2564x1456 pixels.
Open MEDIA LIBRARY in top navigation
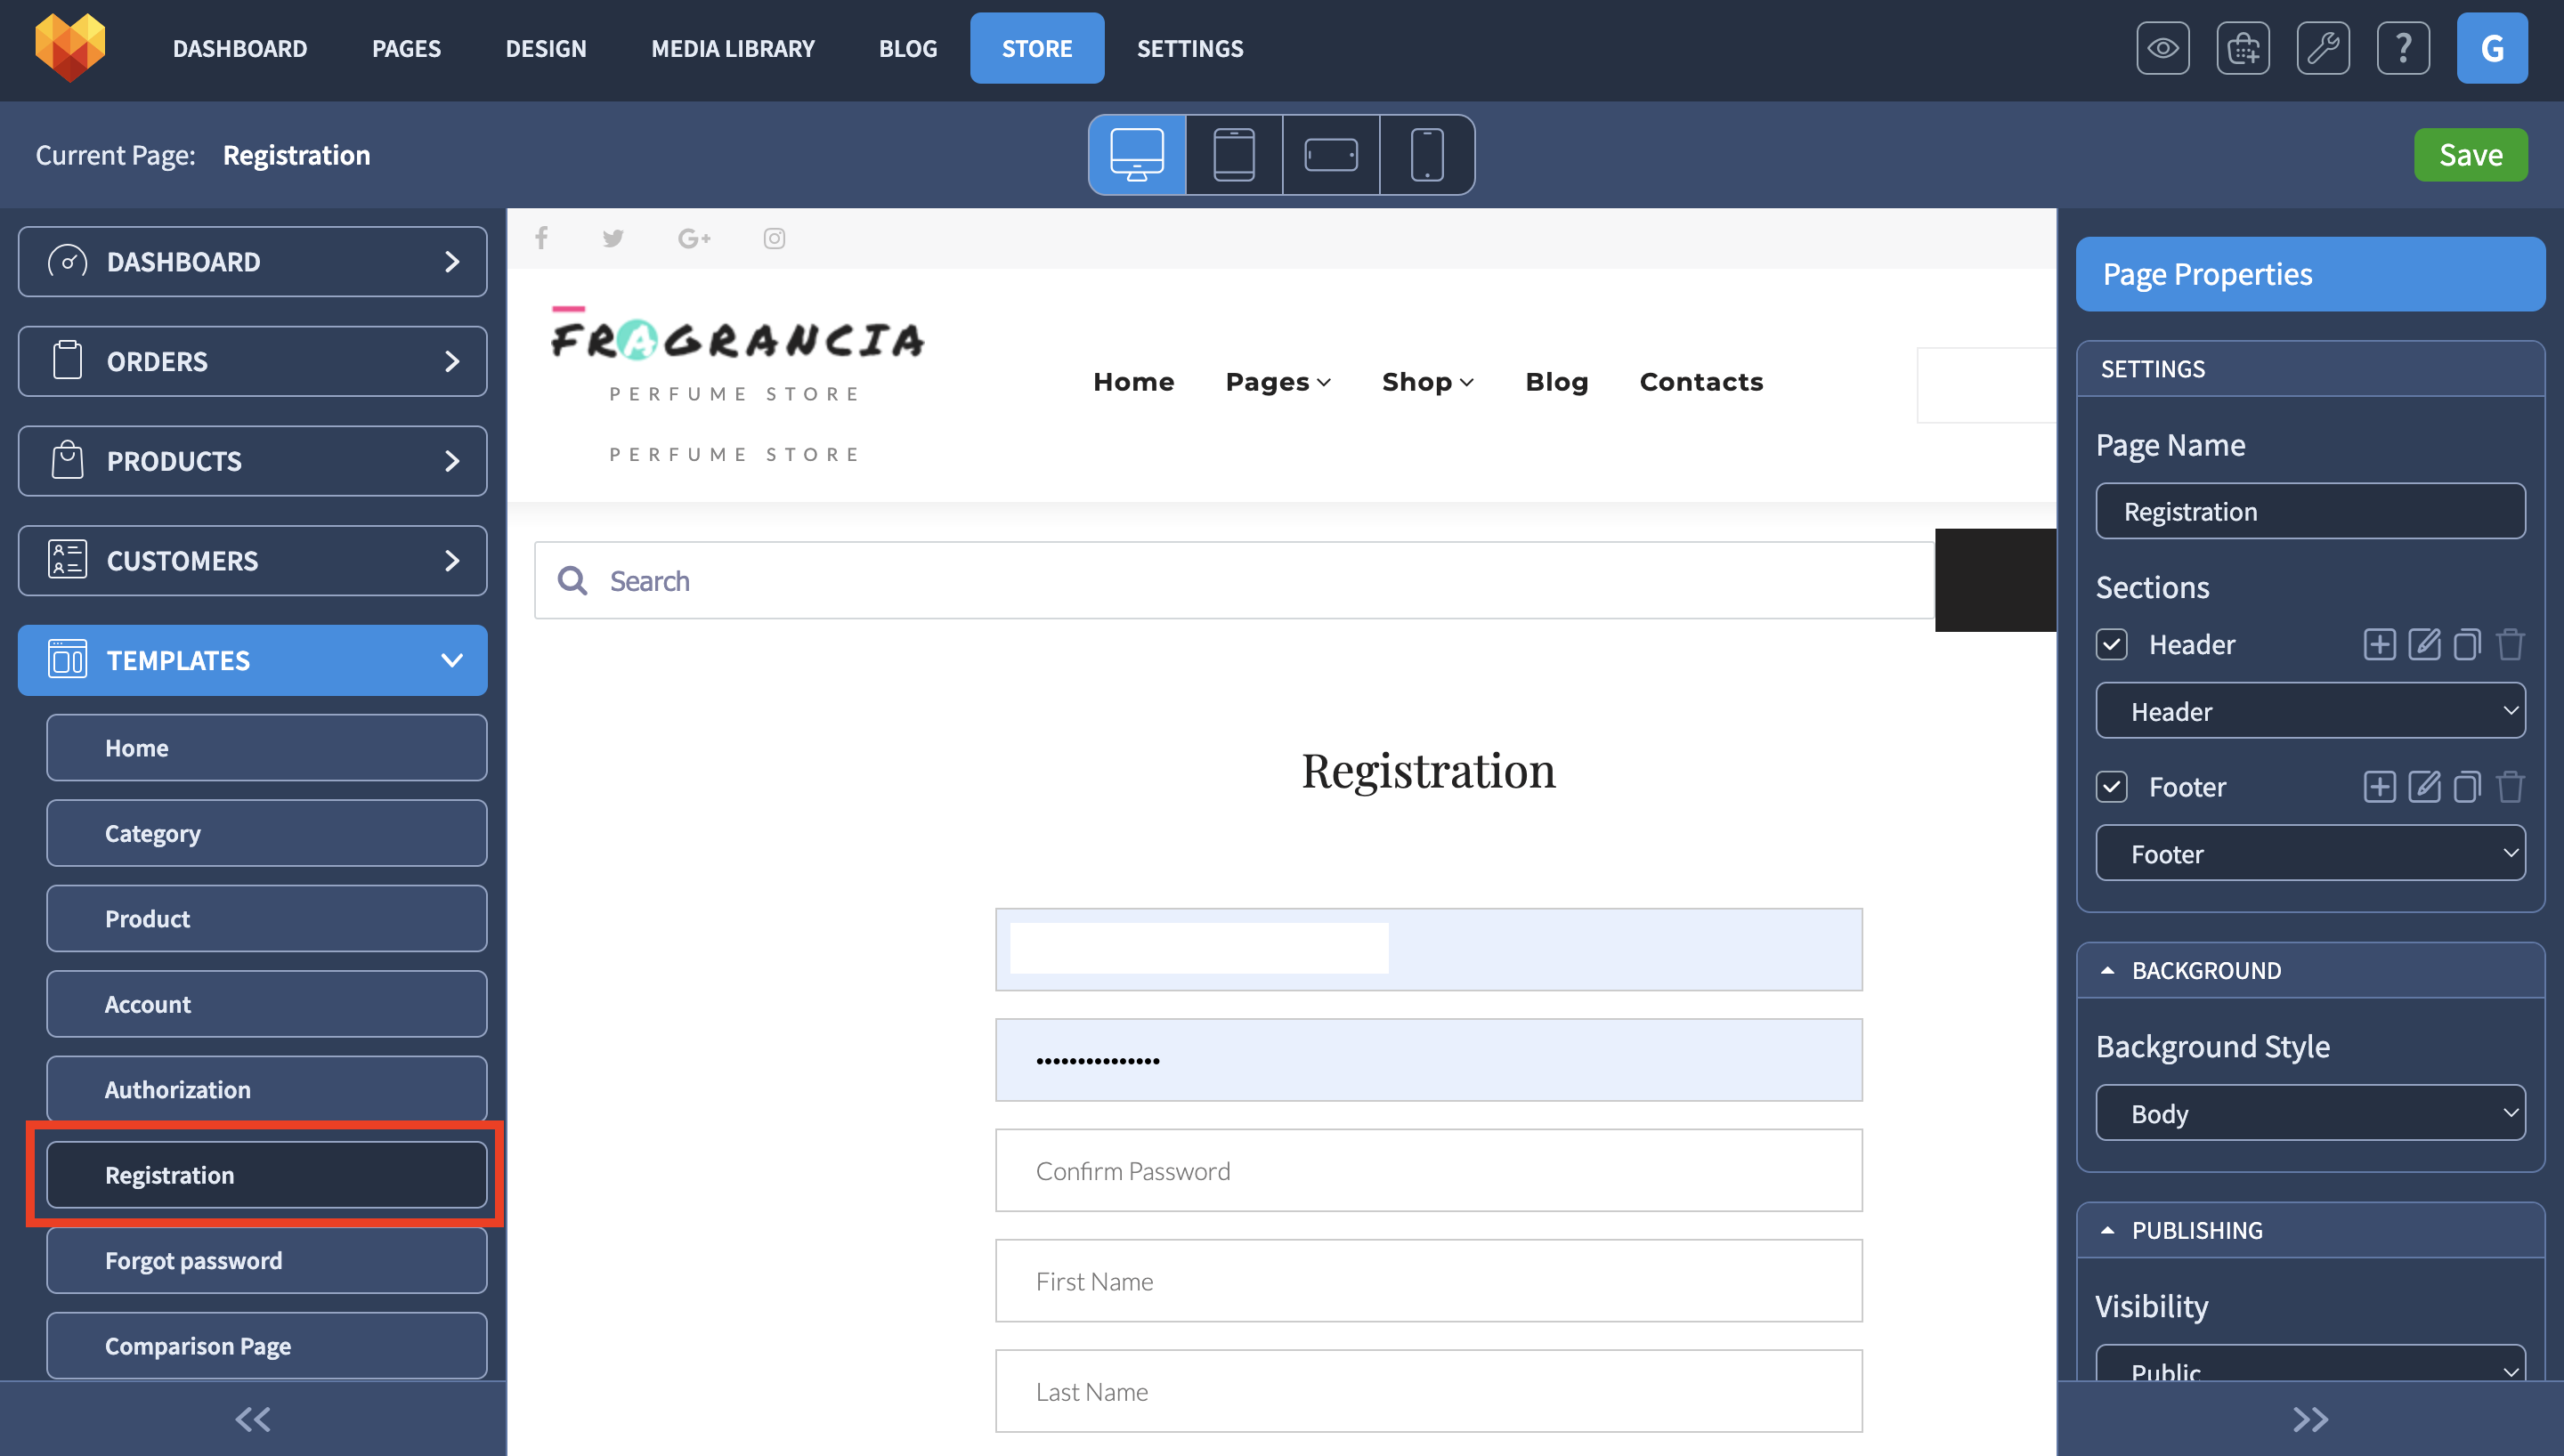click(x=733, y=48)
